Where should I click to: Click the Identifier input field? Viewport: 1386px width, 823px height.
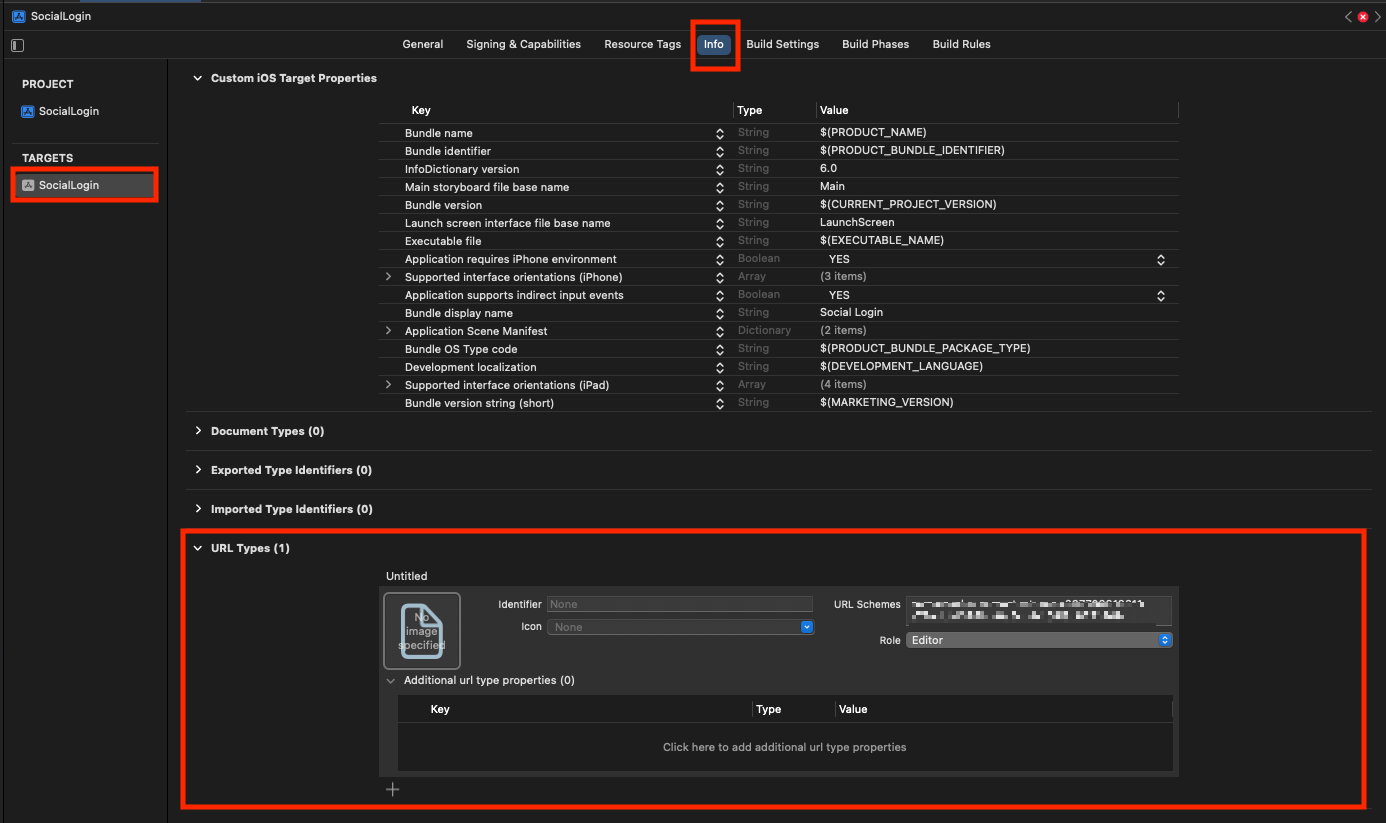pos(680,604)
